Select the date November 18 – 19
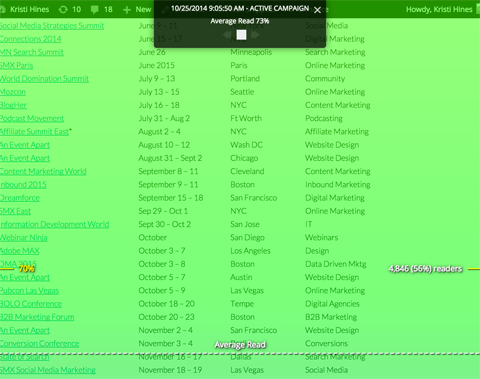The width and height of the screenshot is (480, 379). [170, 370]
